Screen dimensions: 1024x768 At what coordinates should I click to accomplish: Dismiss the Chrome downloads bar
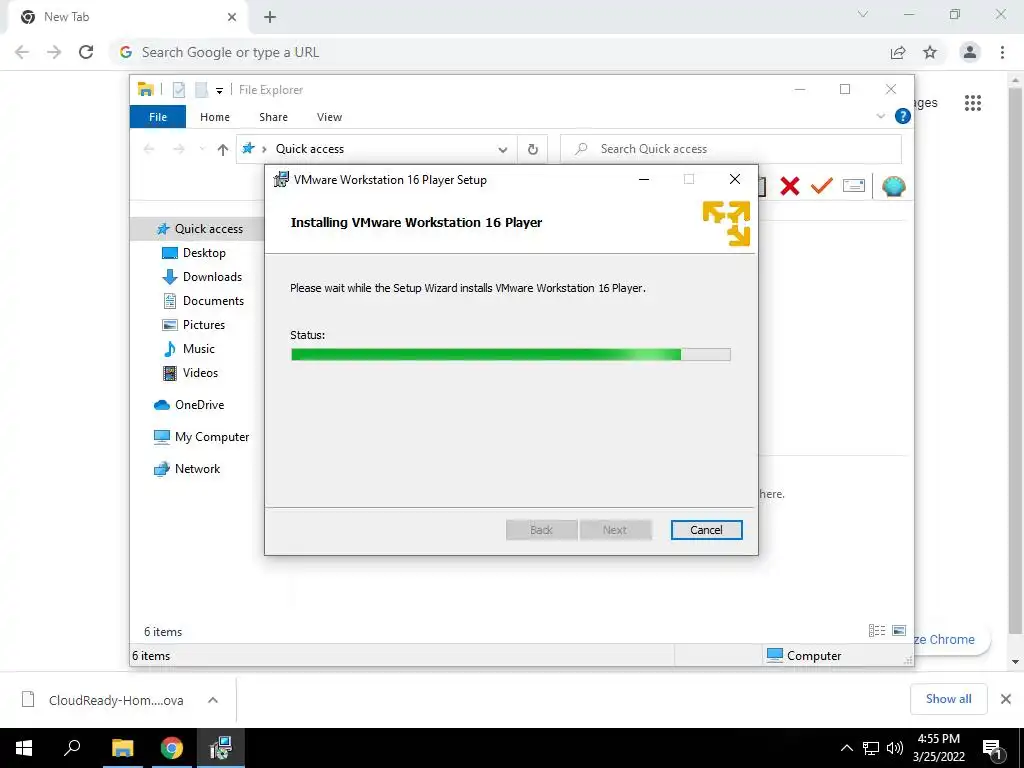point(1006,699)
